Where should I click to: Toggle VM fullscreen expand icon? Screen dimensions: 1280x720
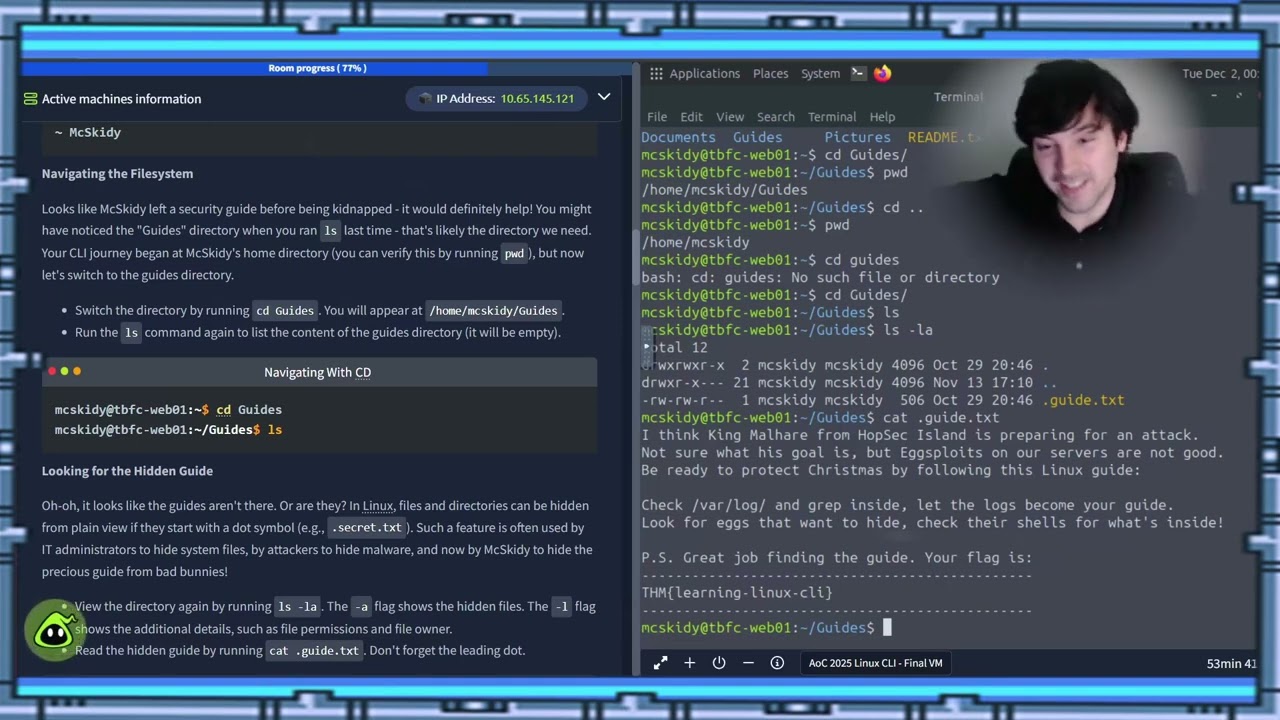[x=660, y=663]
